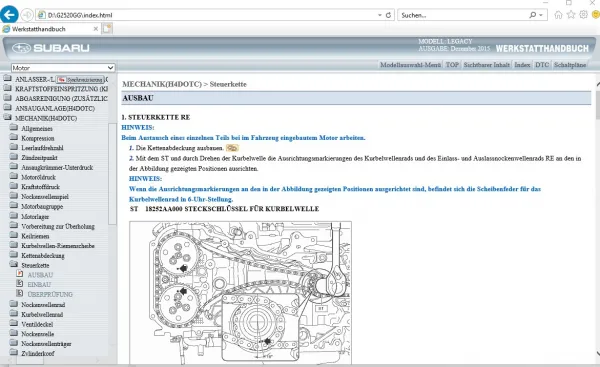Click the folder icon next to Nockenwelle
Screen dimensions: 600x367
[x=14, y=333]
